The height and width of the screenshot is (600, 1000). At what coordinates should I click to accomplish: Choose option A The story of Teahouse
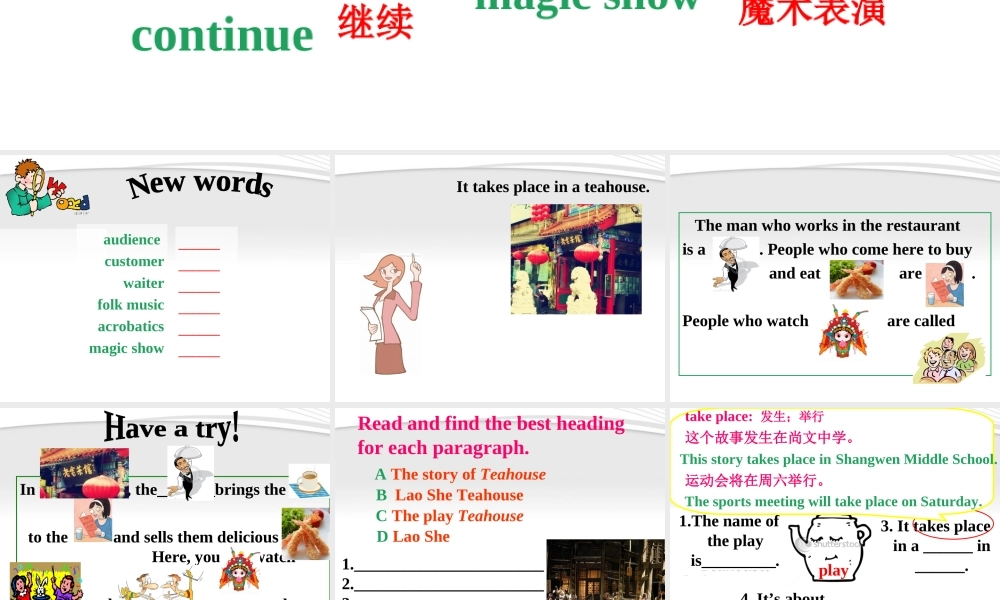coord(460,474)
